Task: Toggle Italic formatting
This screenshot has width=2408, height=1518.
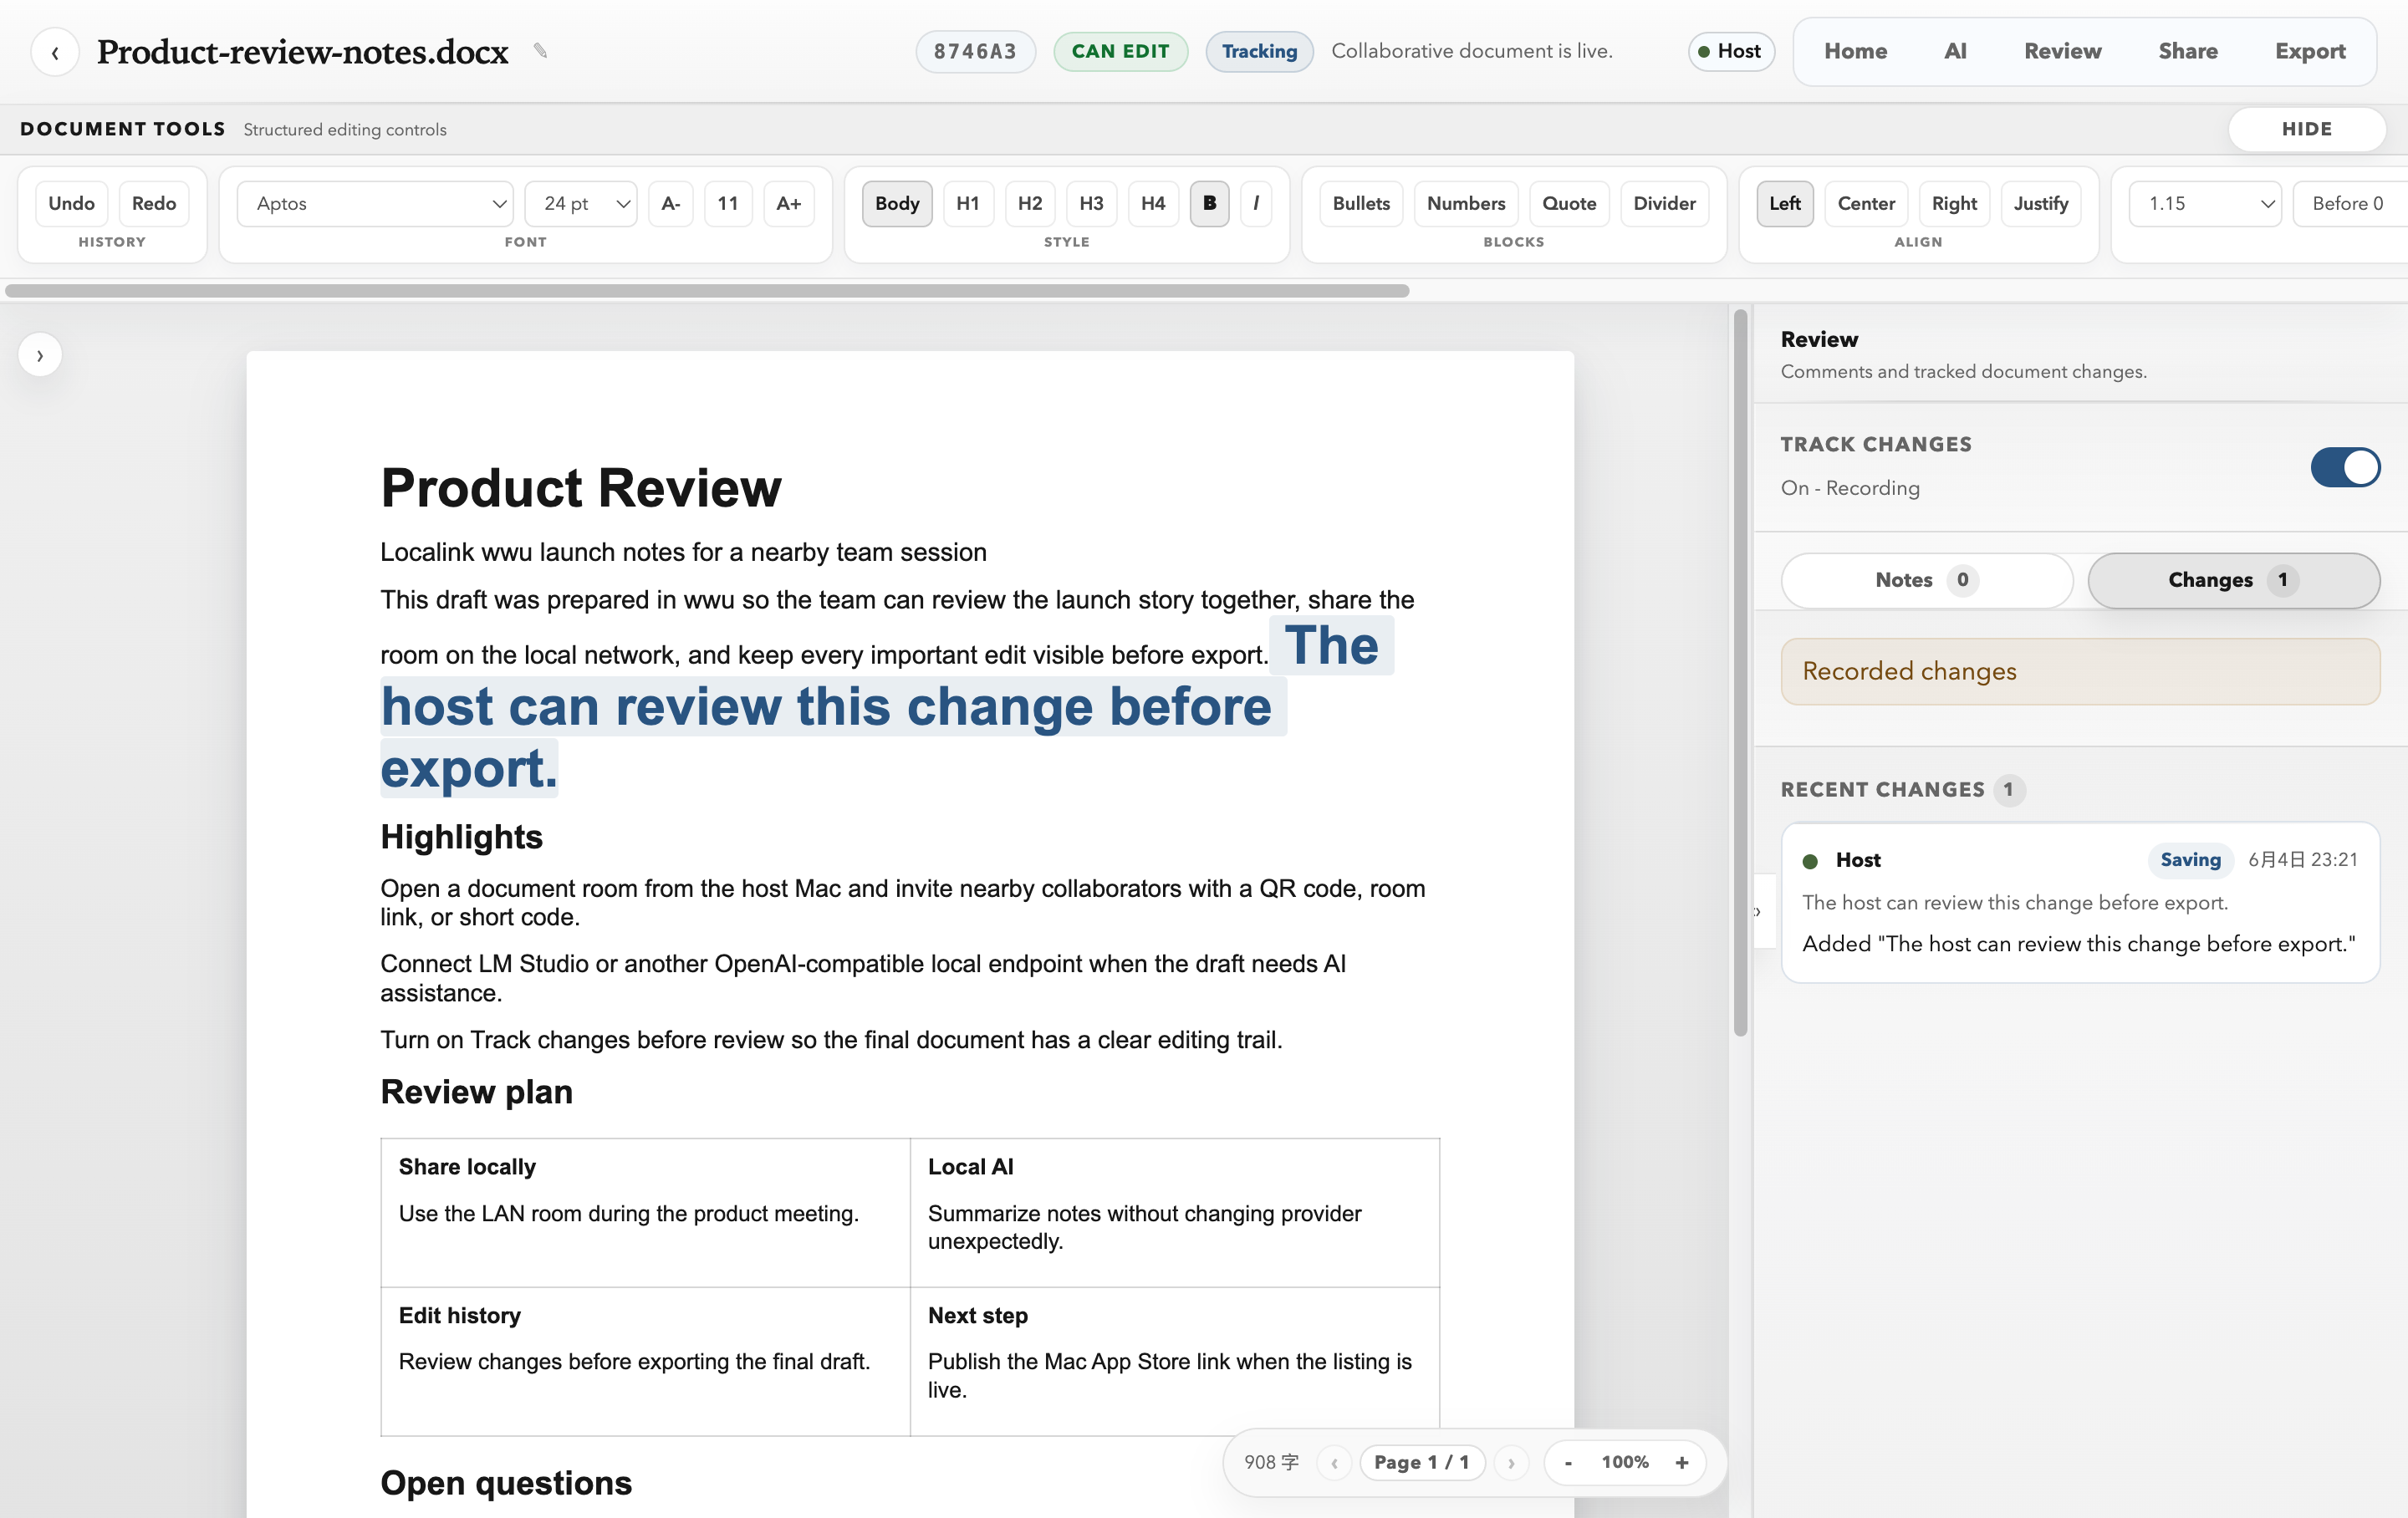Action: point(1256,203)
